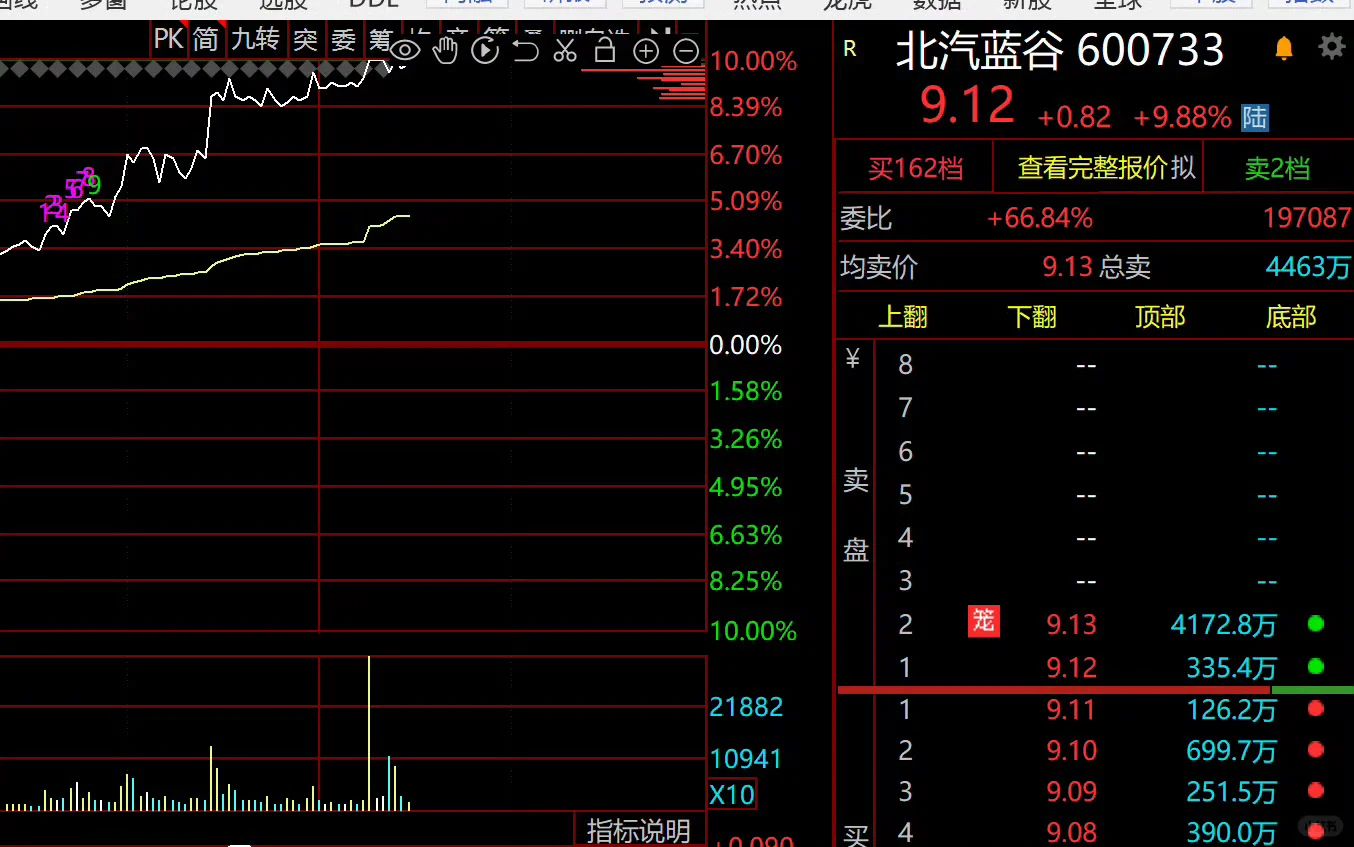Open settings with the gear icon
Screen dimensions: 1354x847
(1331, 46)
